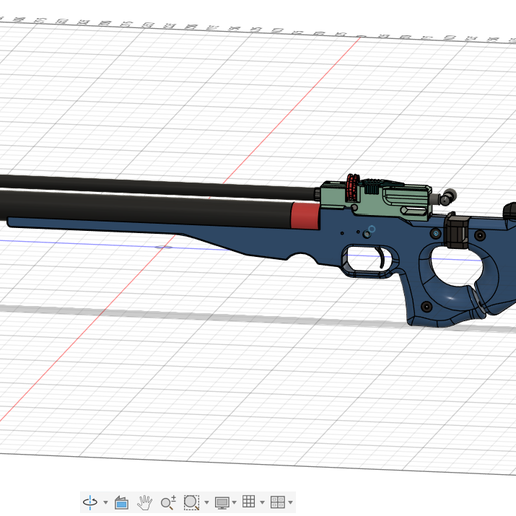Select the Orbit tool
The height and width of the screenshot is (516, 516).
tap(90, 502)
